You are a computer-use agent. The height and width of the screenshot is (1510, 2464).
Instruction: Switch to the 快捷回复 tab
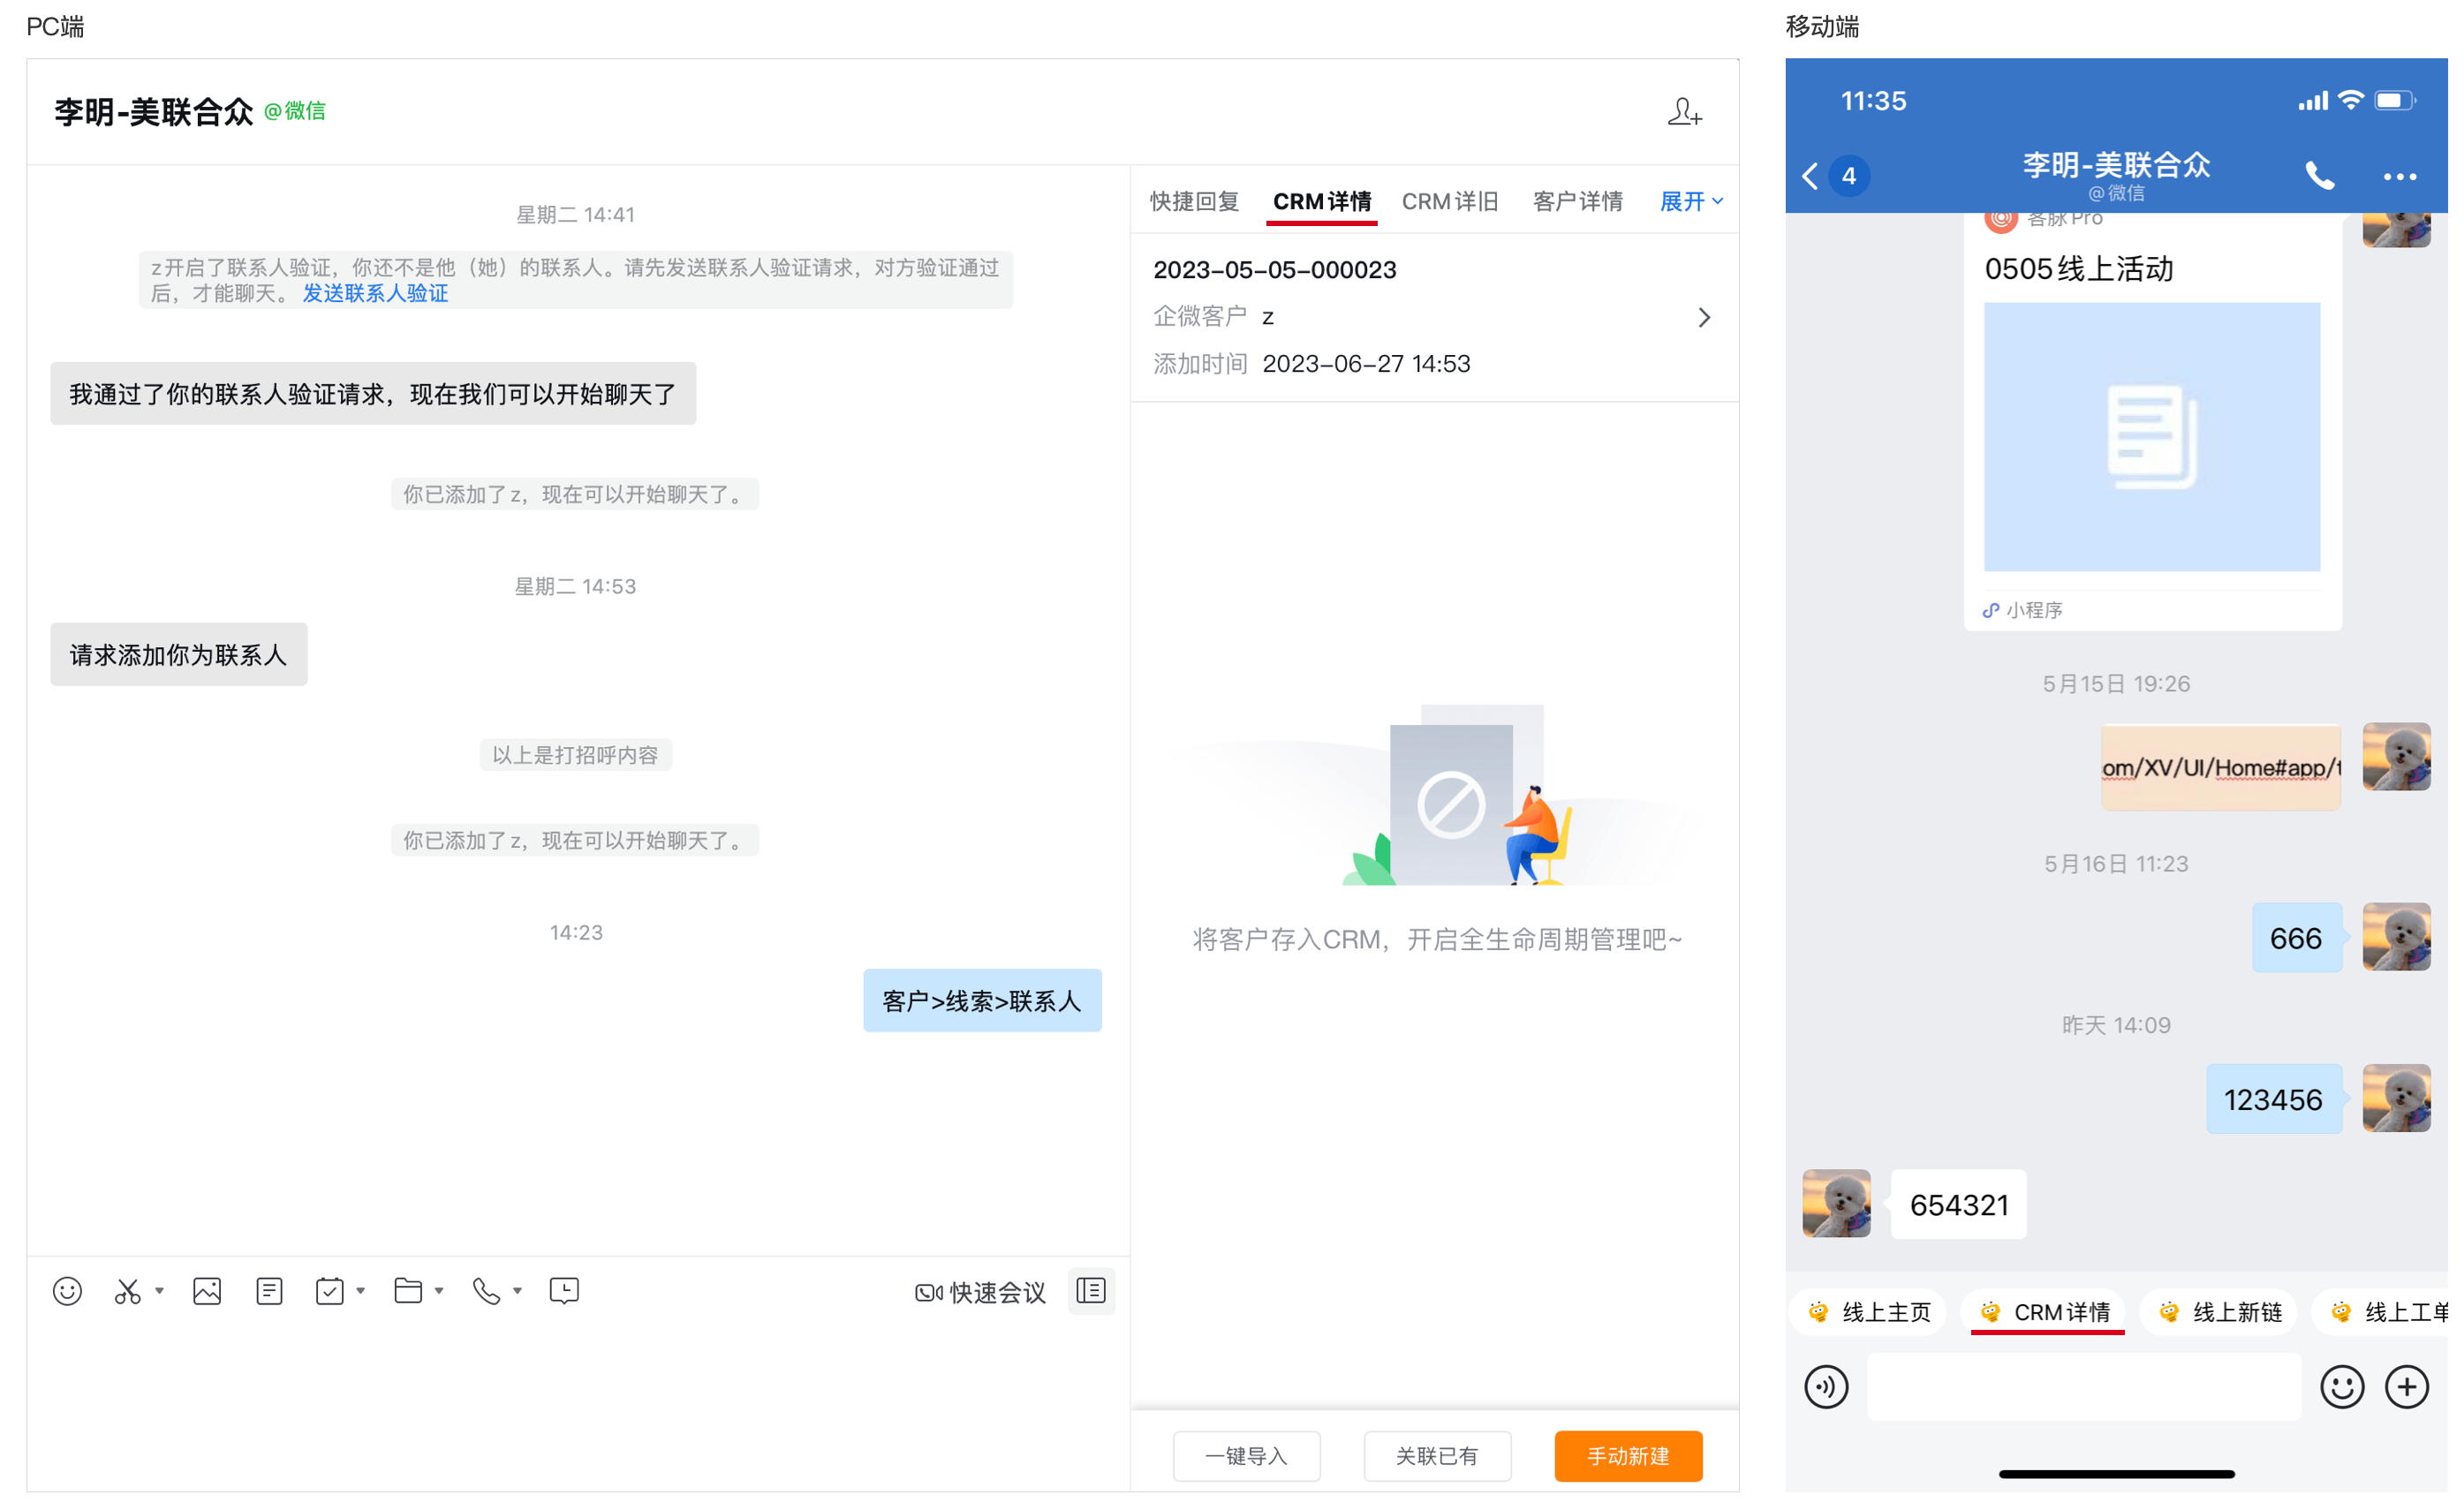(1194, 202)
